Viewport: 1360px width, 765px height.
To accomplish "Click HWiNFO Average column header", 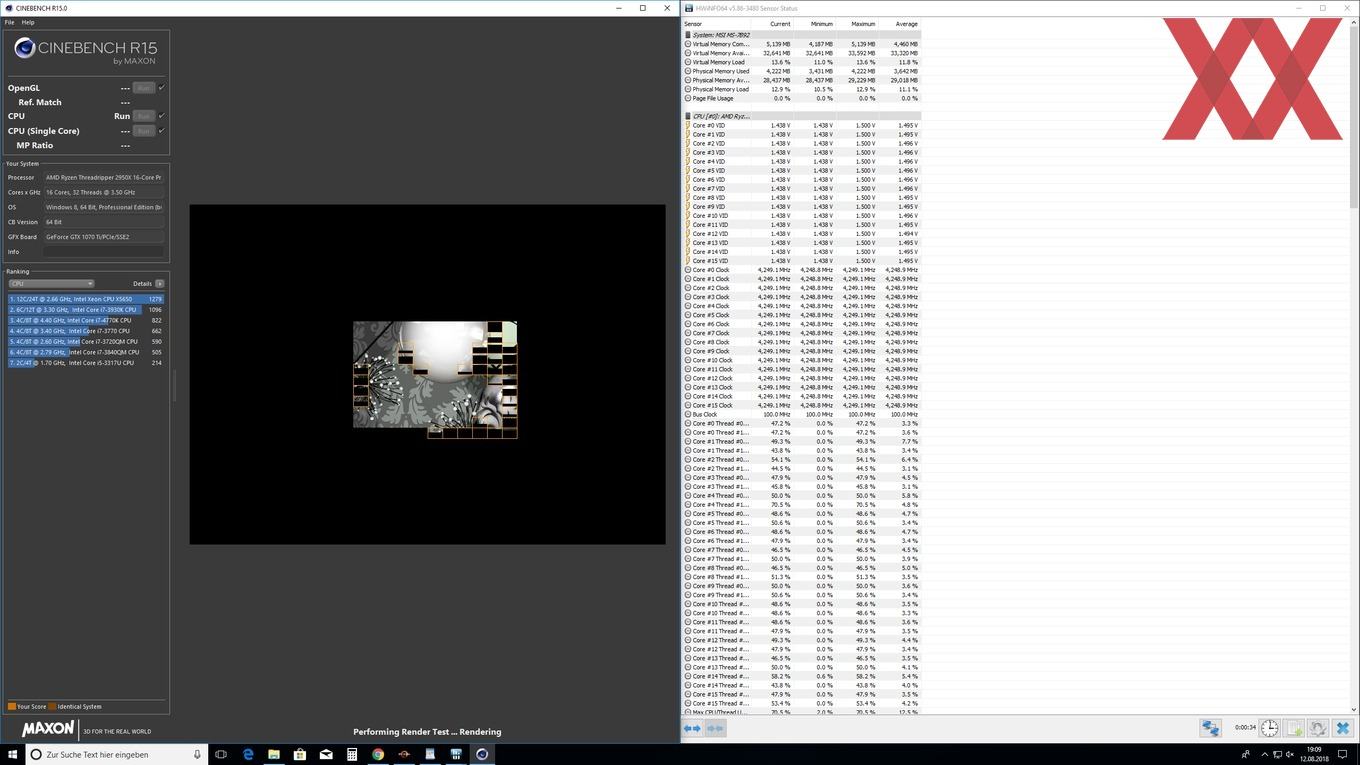I will [x=899, y=24].
